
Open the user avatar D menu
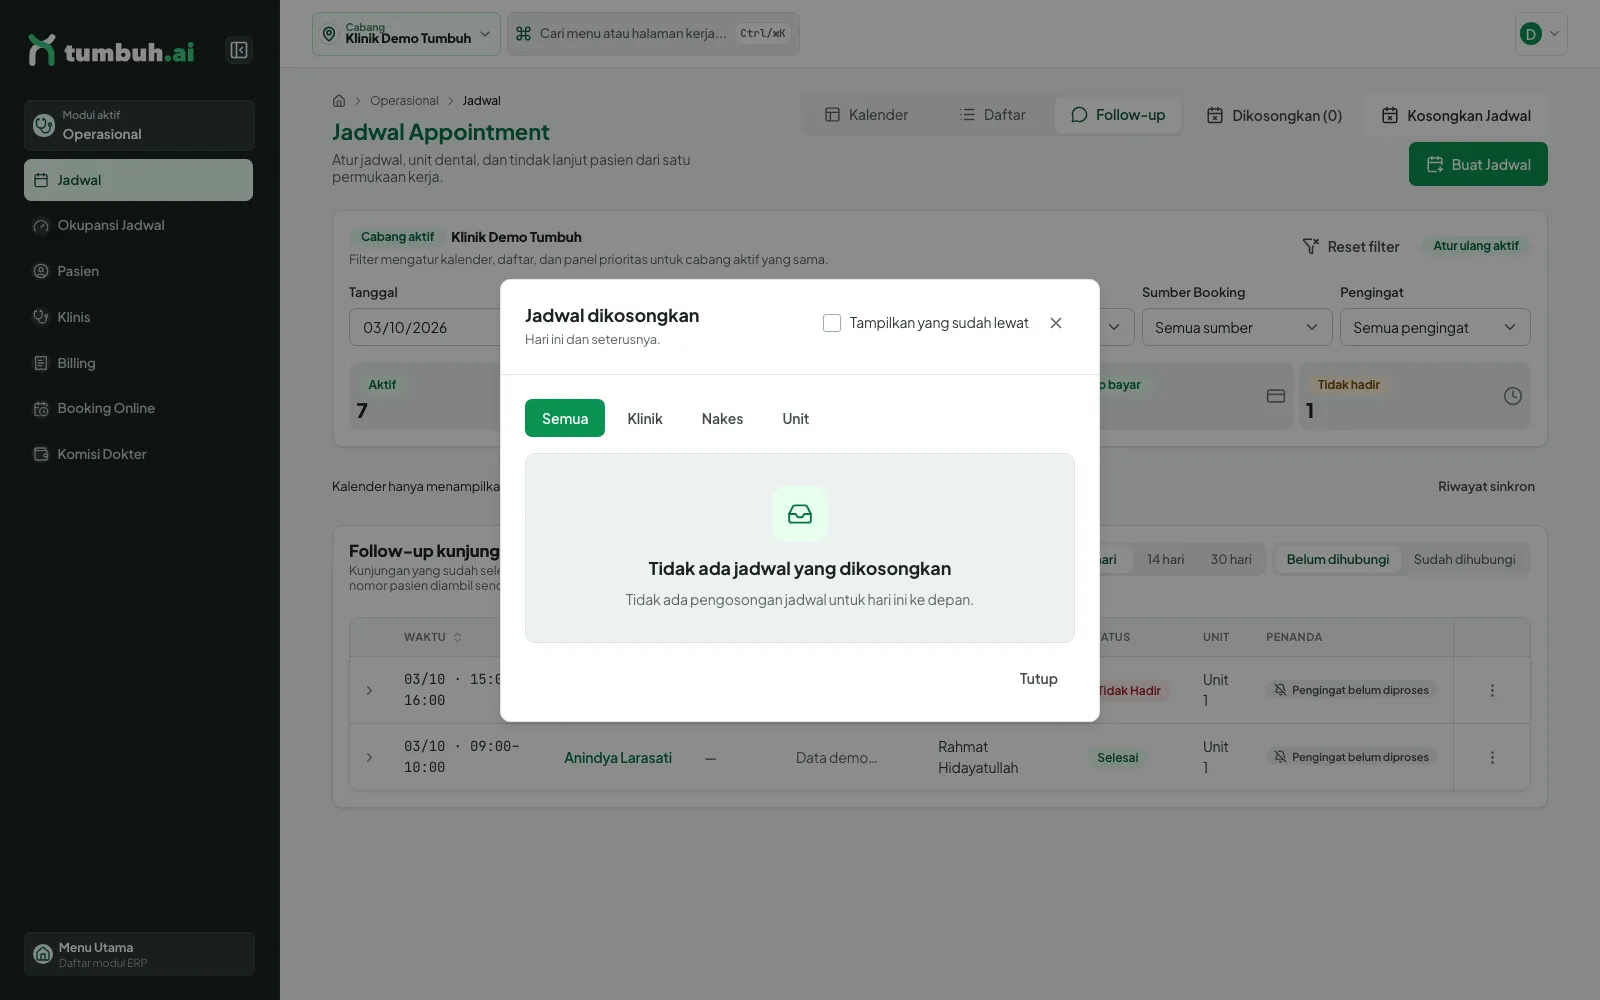pos(1540,34)
